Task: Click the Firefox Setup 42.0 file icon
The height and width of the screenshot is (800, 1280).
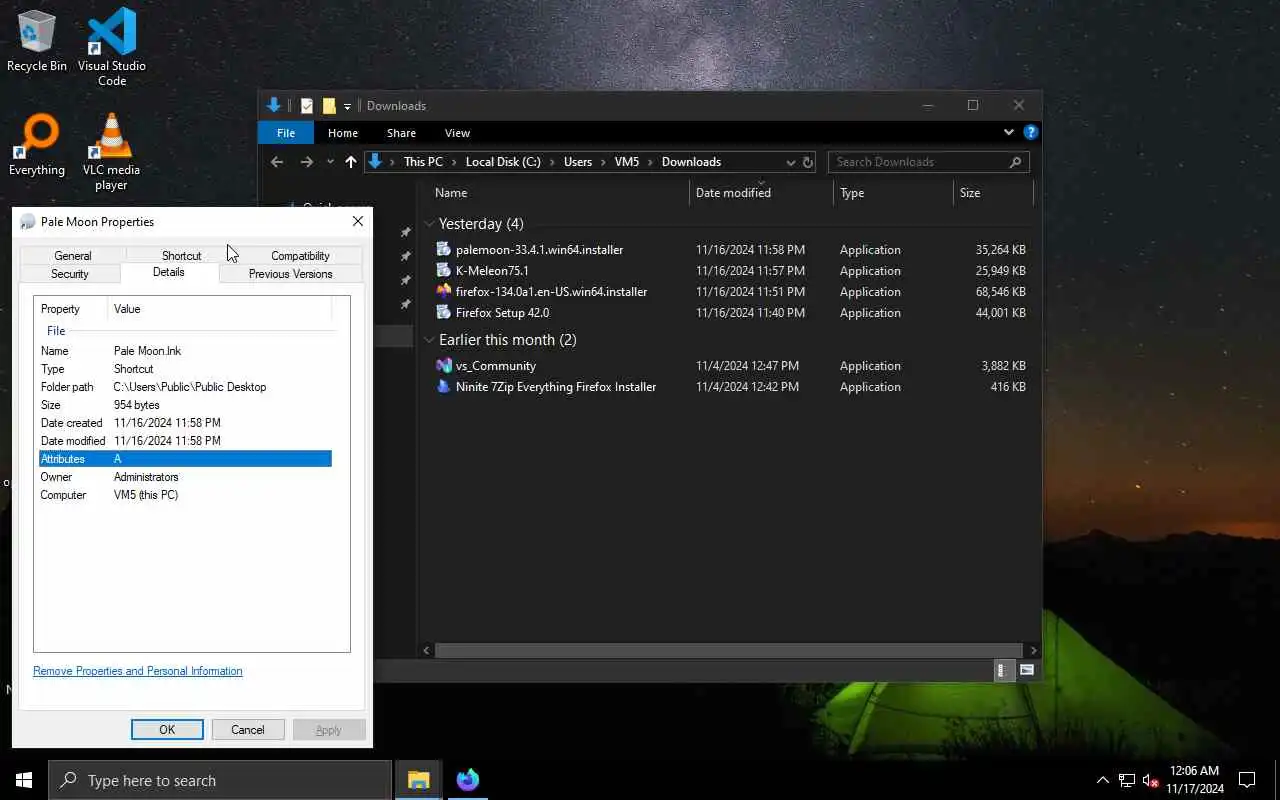Action: pyautogui.click(x=444, y=312)
